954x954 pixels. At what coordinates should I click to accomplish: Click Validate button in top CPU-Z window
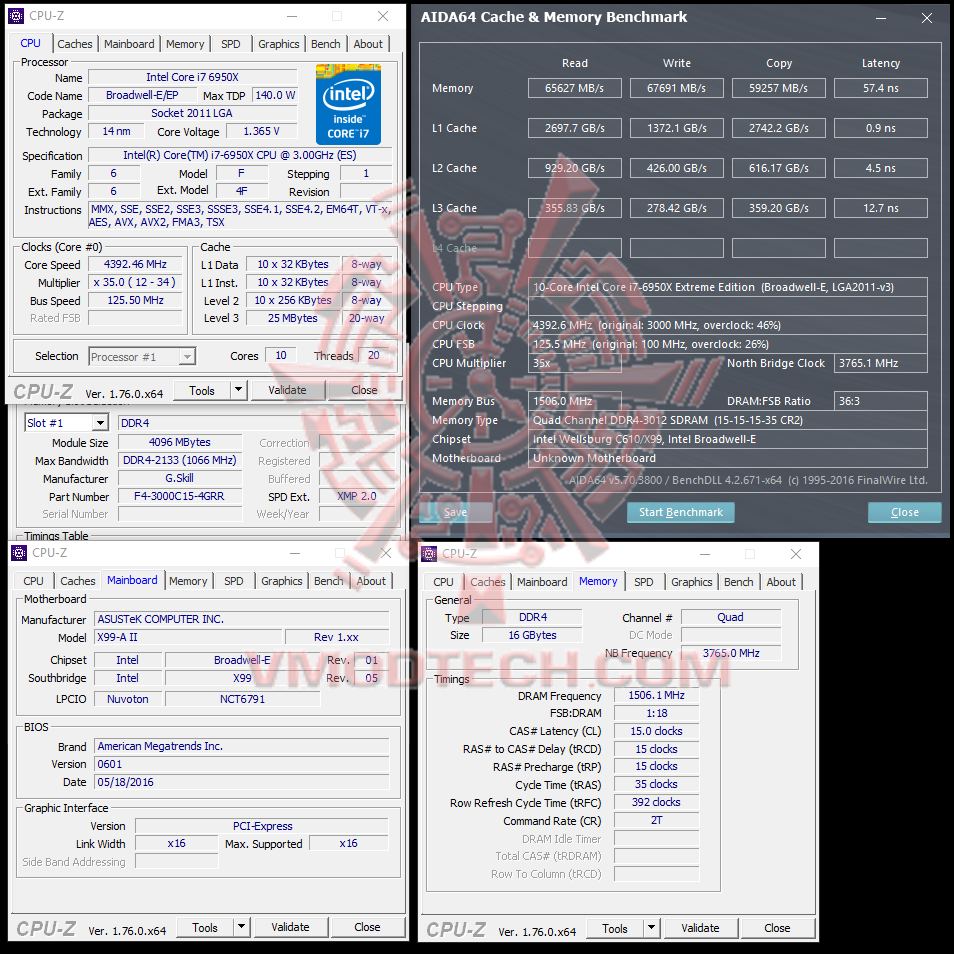tap(287, 390)
